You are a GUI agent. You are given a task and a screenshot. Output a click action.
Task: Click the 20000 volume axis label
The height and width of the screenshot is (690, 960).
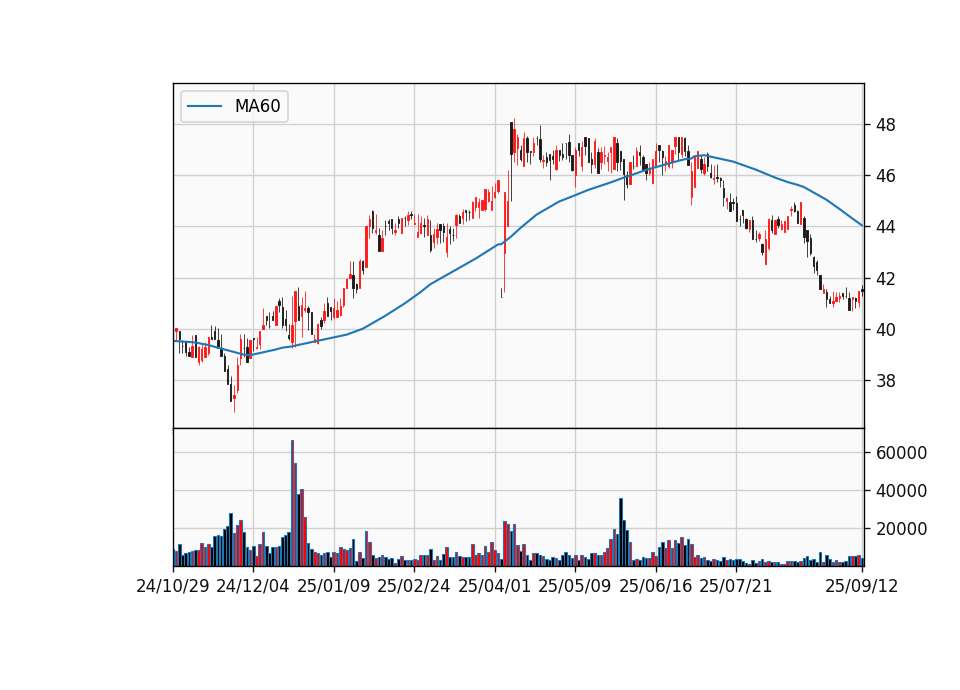click(x=902, y=529)
